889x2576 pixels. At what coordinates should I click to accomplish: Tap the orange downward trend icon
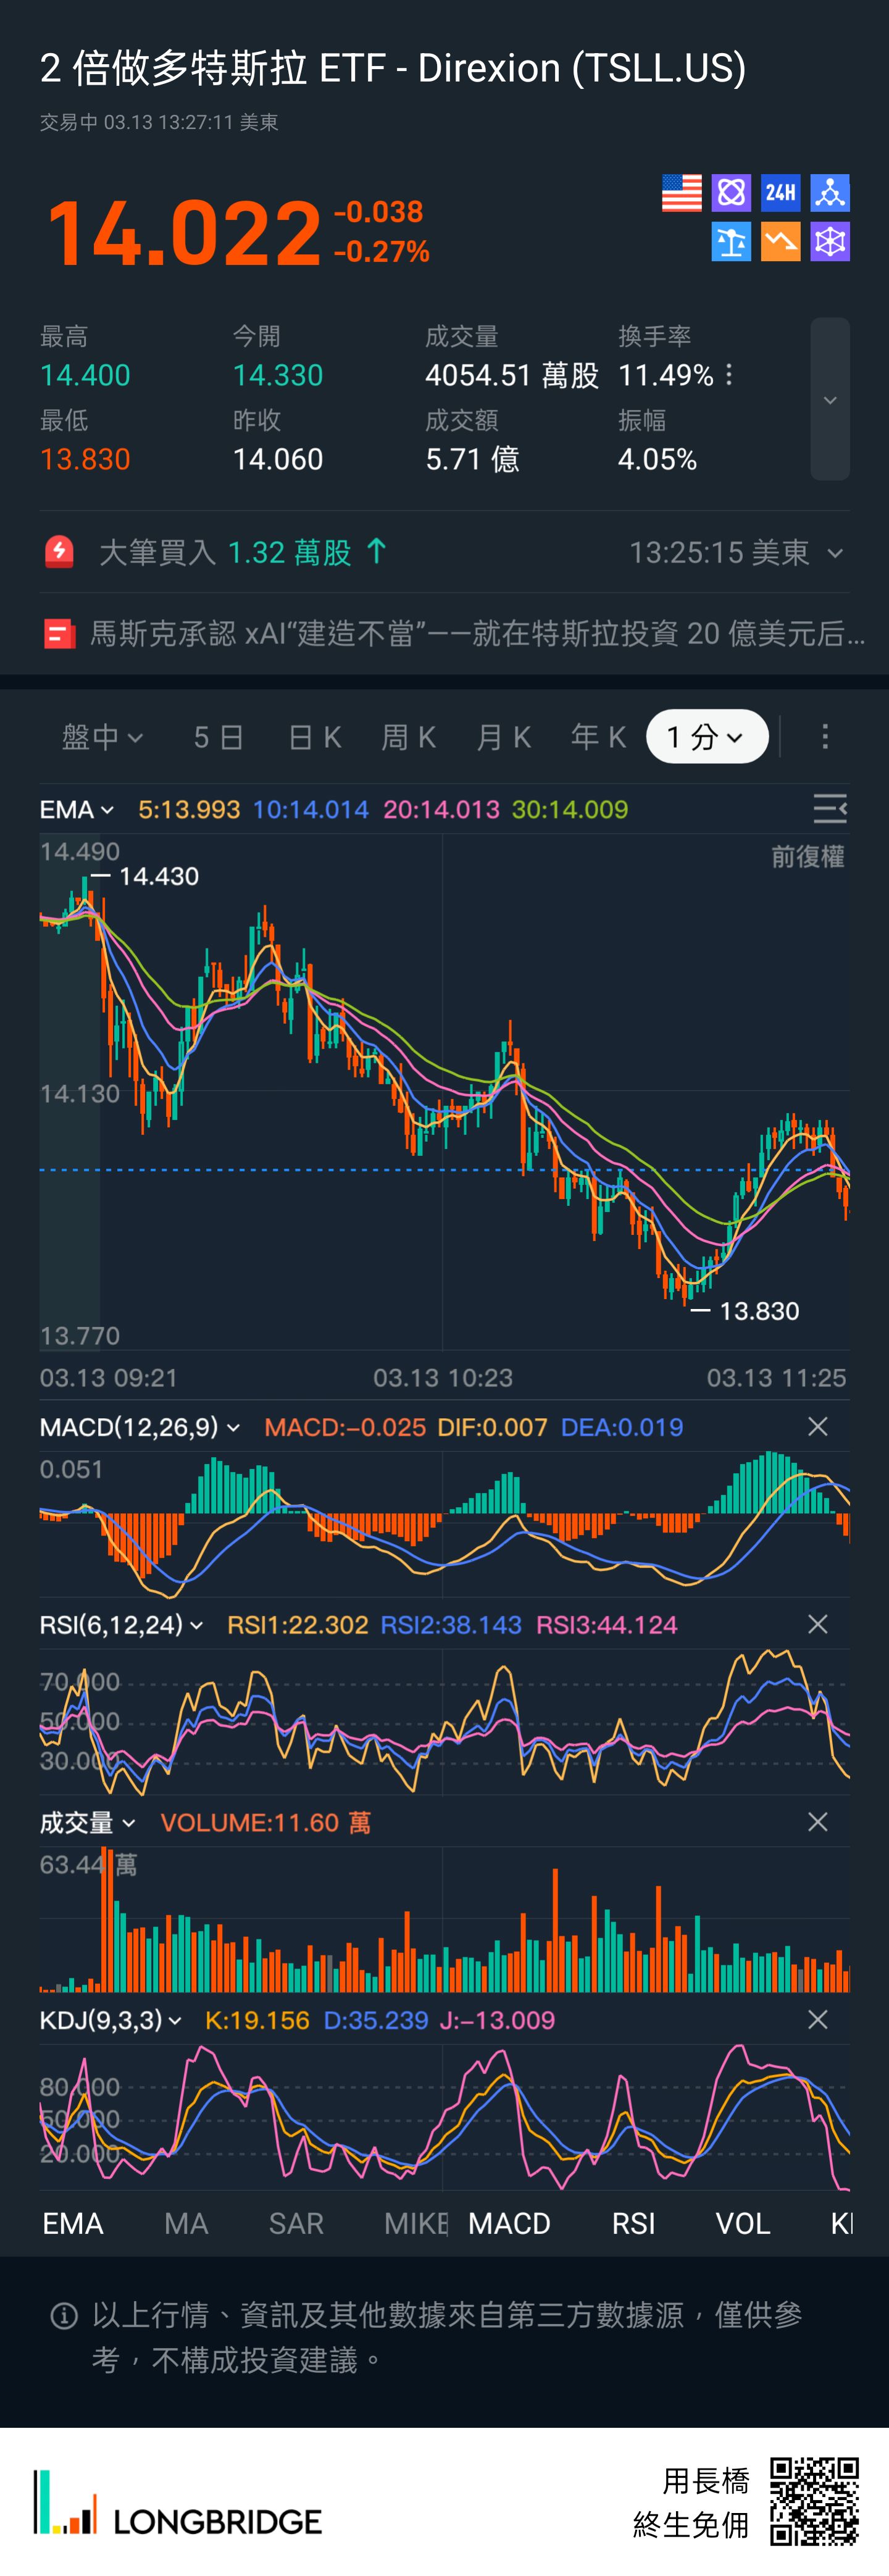coord(780,242)
